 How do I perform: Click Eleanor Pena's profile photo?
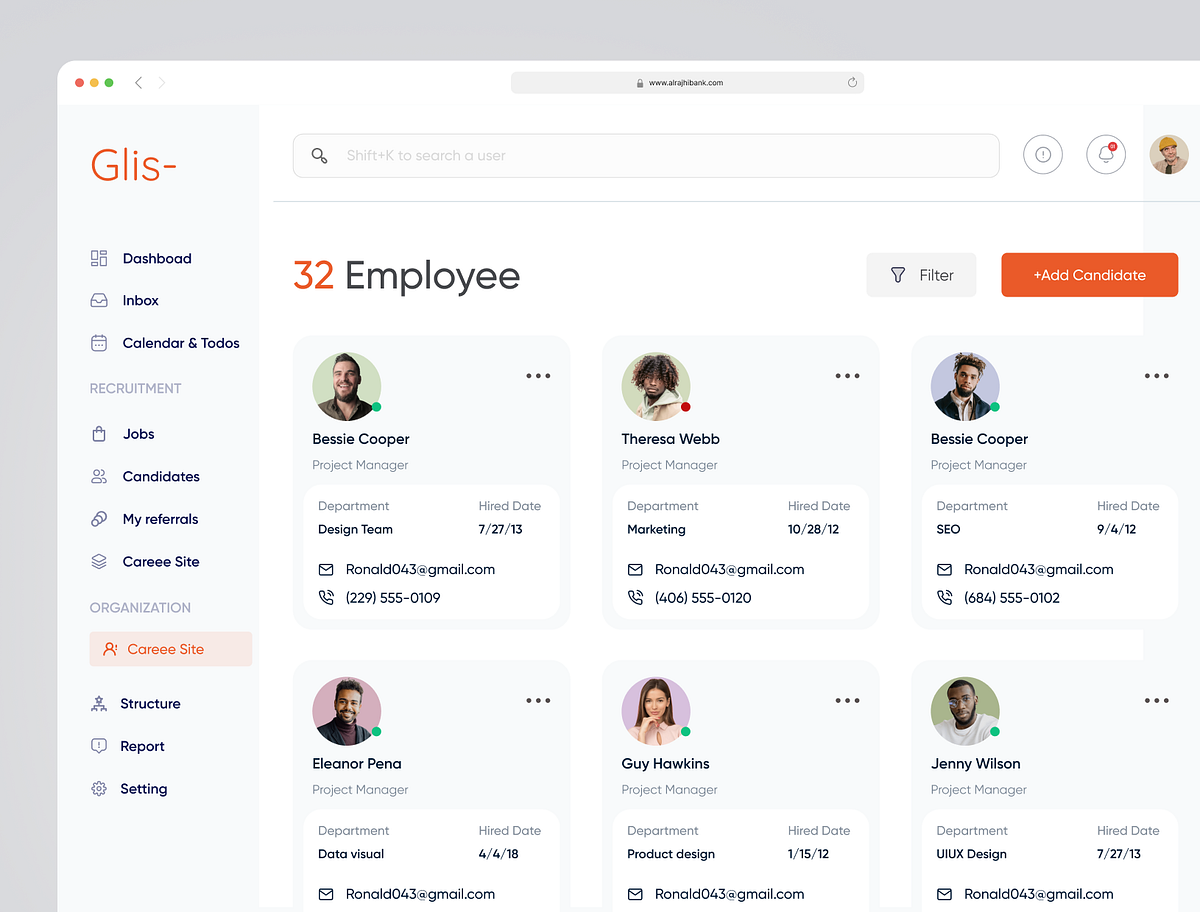pos(346,711)
